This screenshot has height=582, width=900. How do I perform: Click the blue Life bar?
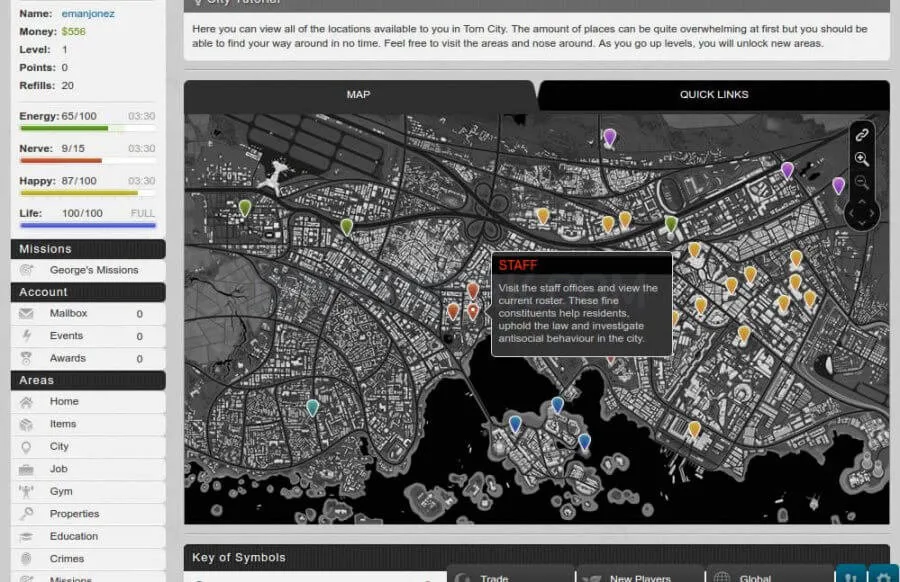point(87,226)
